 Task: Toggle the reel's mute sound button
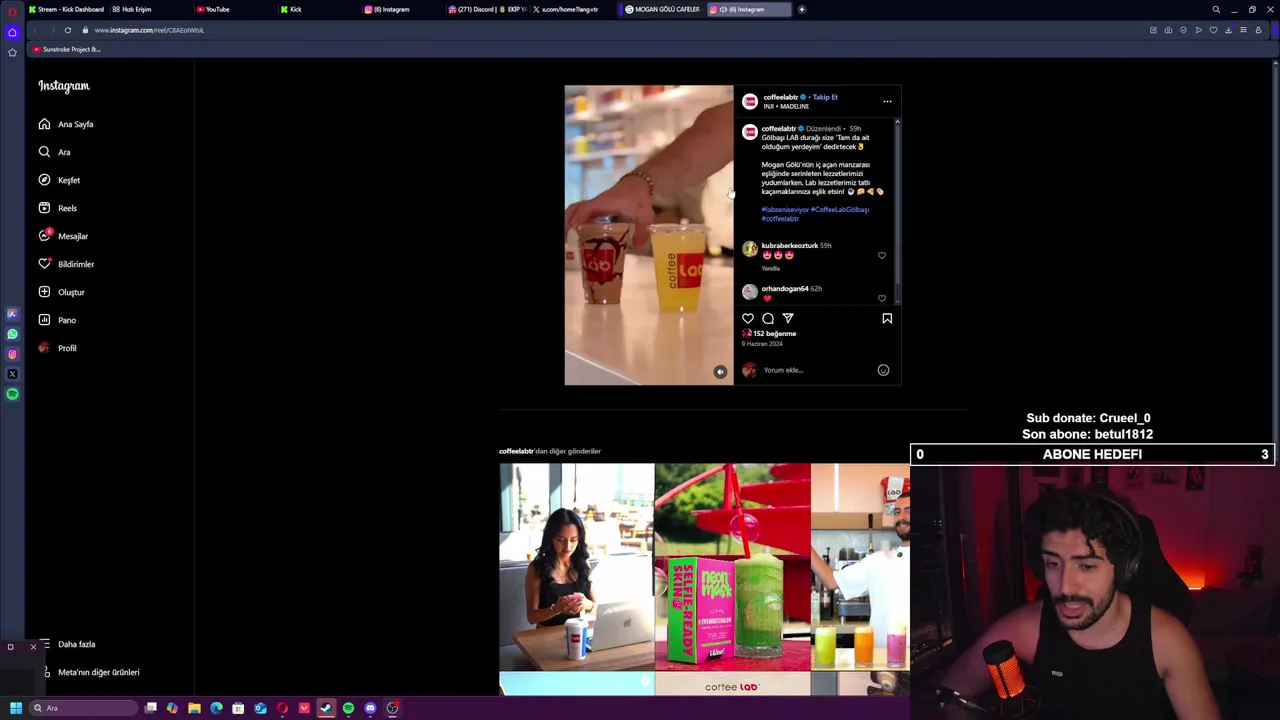pos(720,371)
